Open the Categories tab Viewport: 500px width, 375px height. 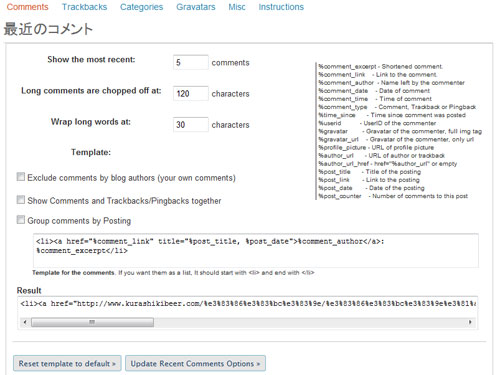(x=141, y=7)
